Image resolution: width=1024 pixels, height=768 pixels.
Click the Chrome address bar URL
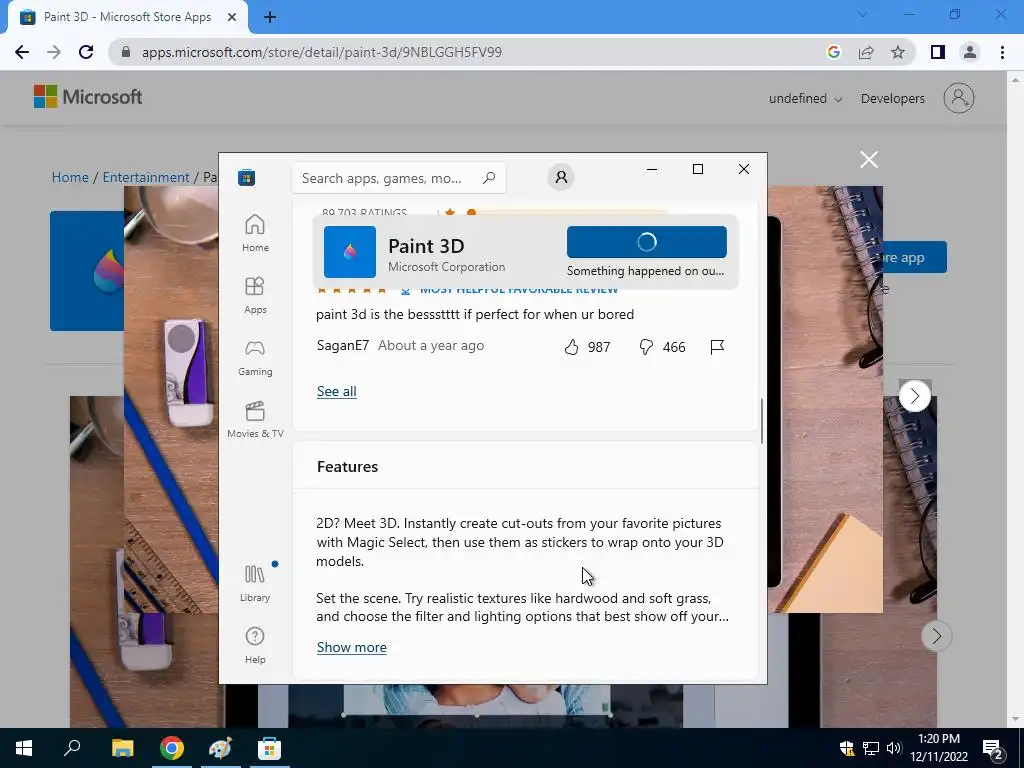click(x=322, y=52)
